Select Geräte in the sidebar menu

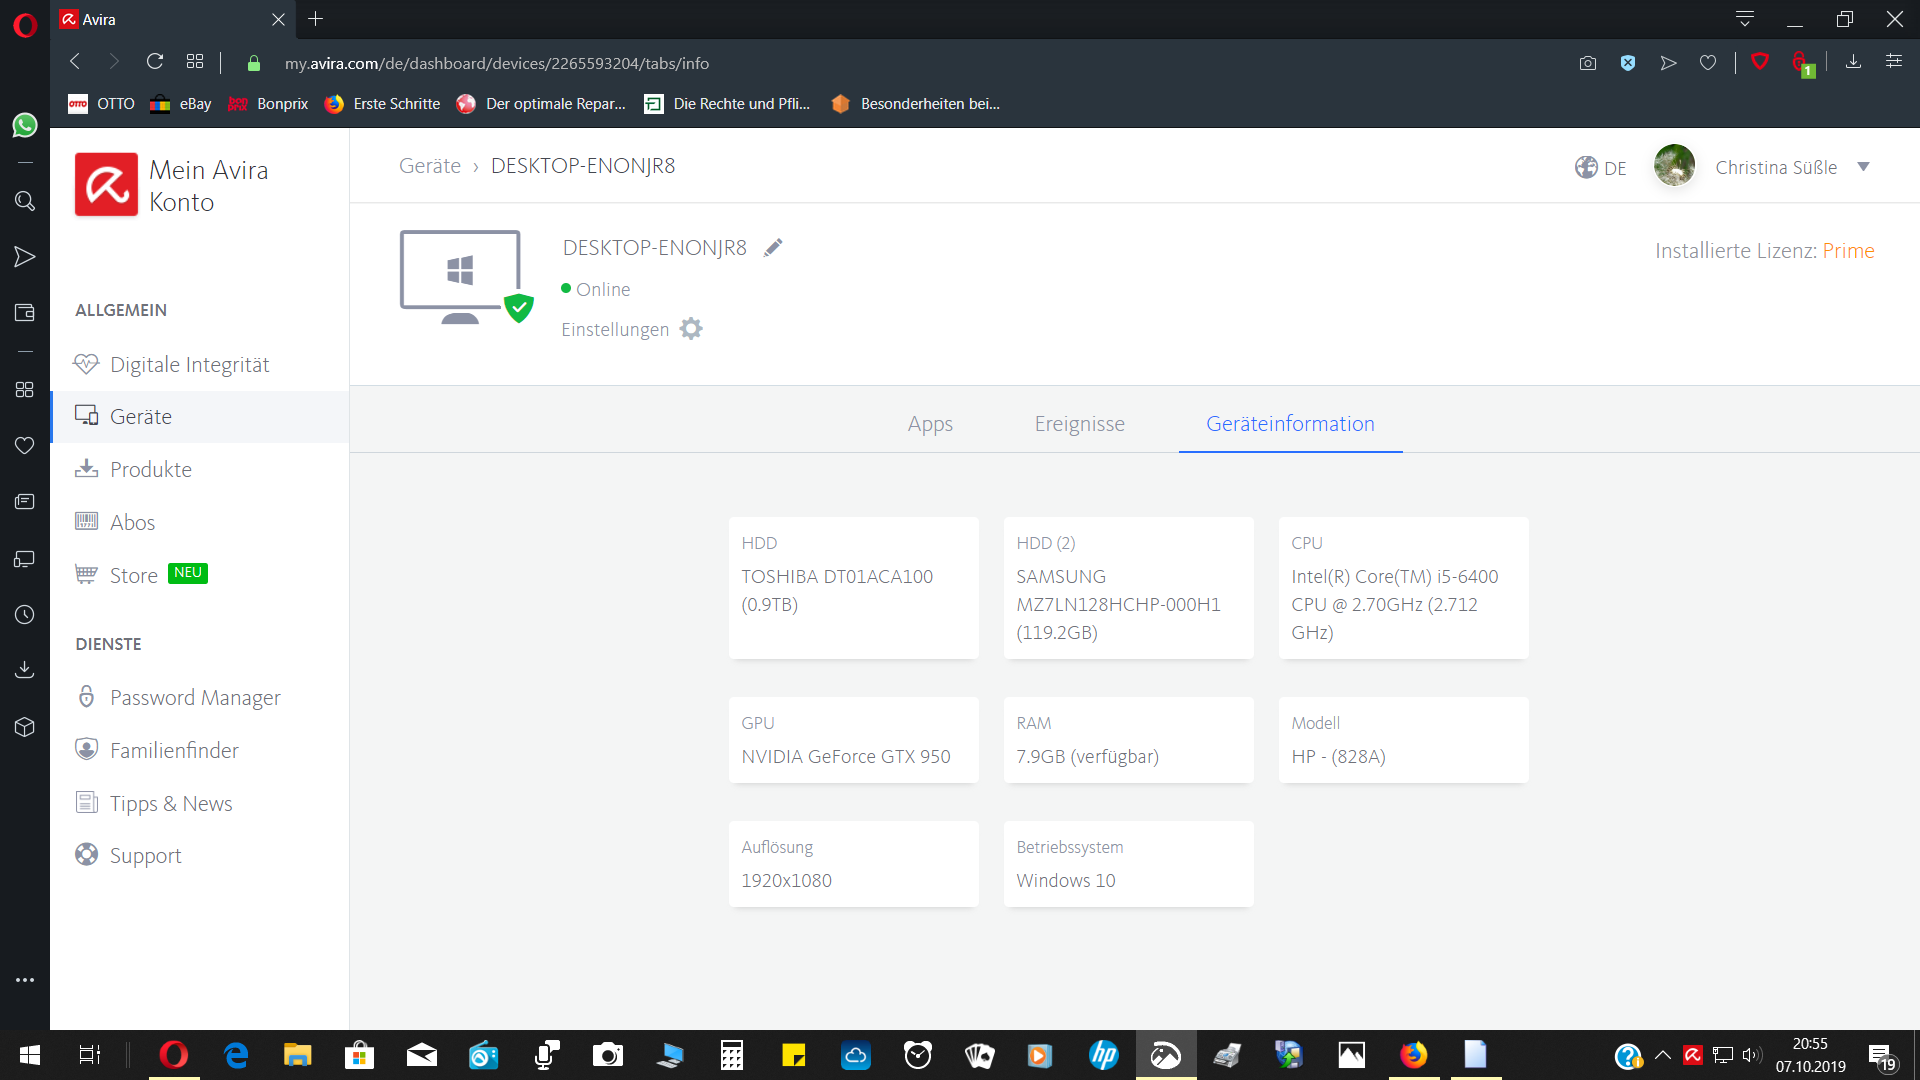[200, 417]
